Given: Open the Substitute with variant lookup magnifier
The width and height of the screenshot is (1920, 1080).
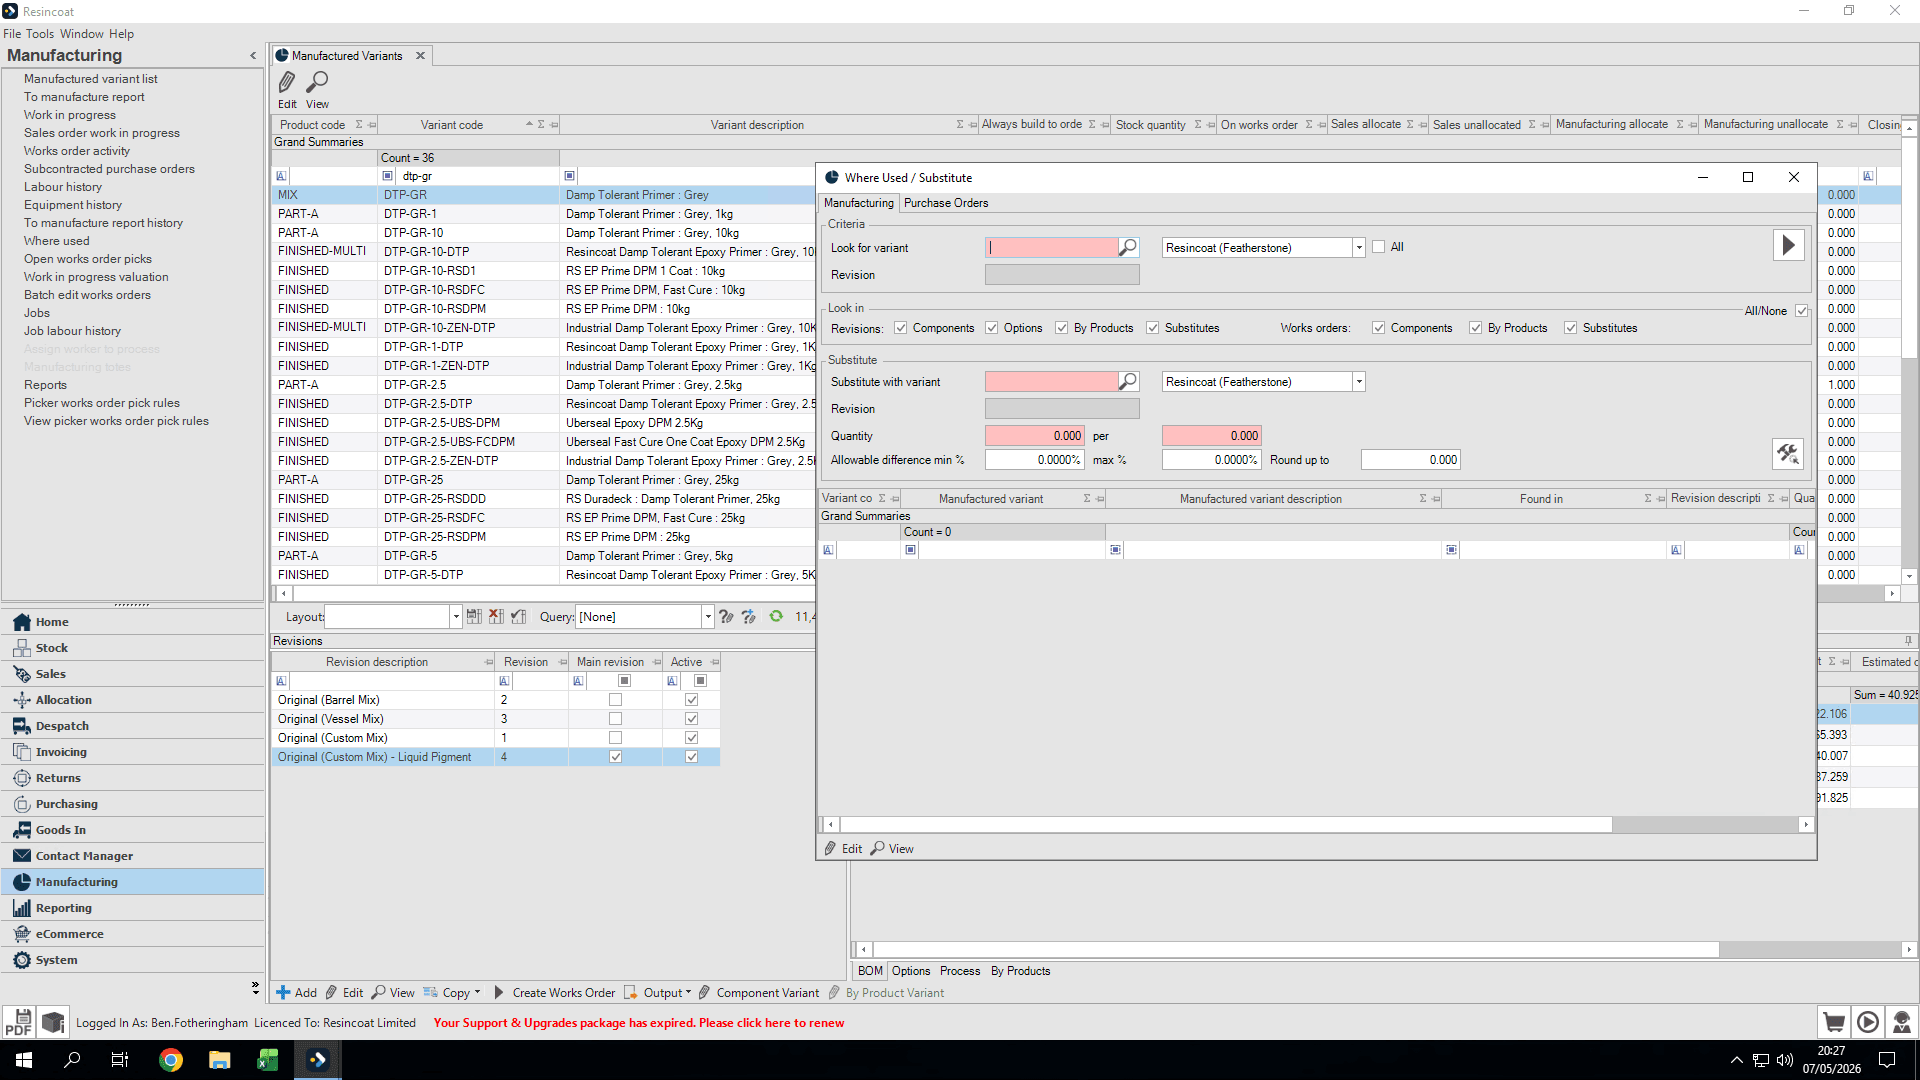Looking at the screenshot, I should click(x=1128, y=382).
